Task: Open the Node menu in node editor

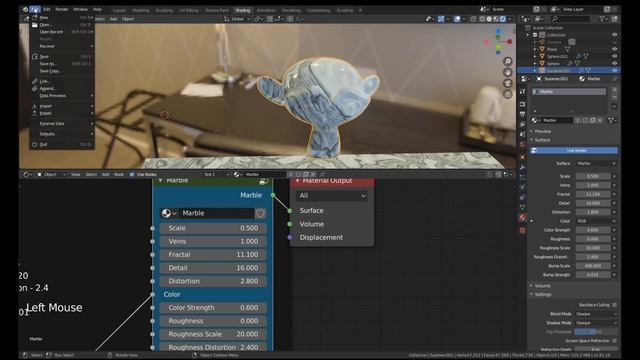Action: click(119, 174)
